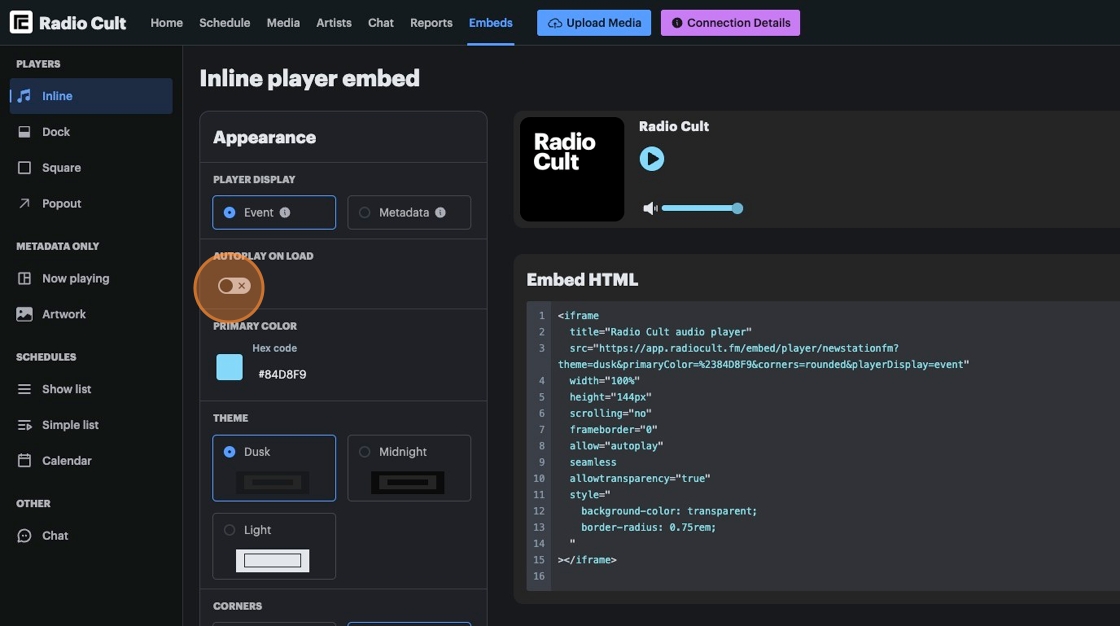Click the Simple list icon
The height and width of the screenshot is (626, 1120).
24,424
